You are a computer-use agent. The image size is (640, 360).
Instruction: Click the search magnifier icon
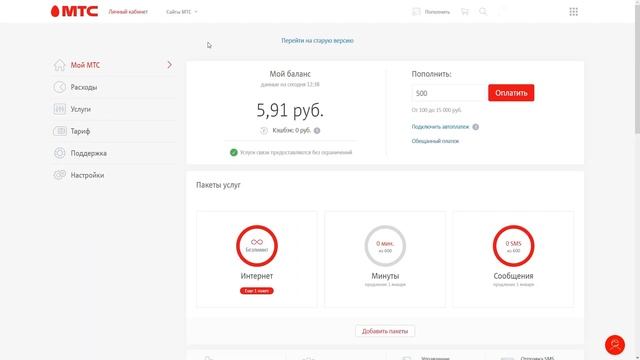[x=483, y=11]
